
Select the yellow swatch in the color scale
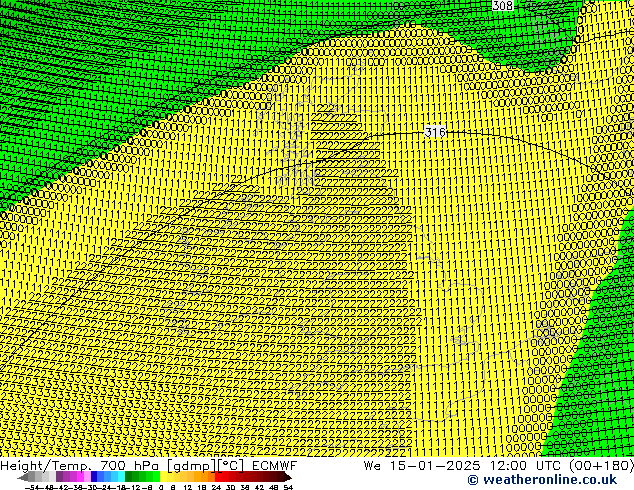[x=170, y=477]
